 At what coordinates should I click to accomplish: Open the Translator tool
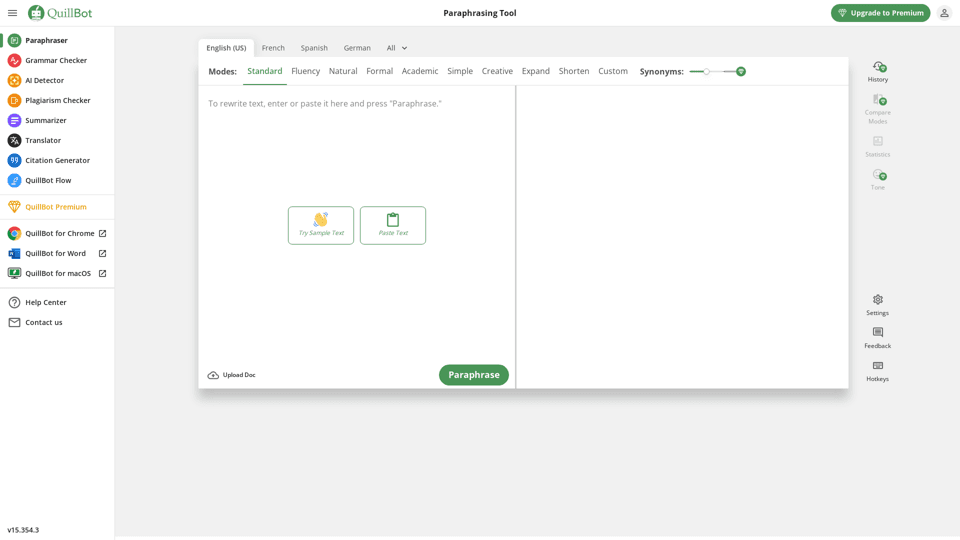(x=57, y=140)
